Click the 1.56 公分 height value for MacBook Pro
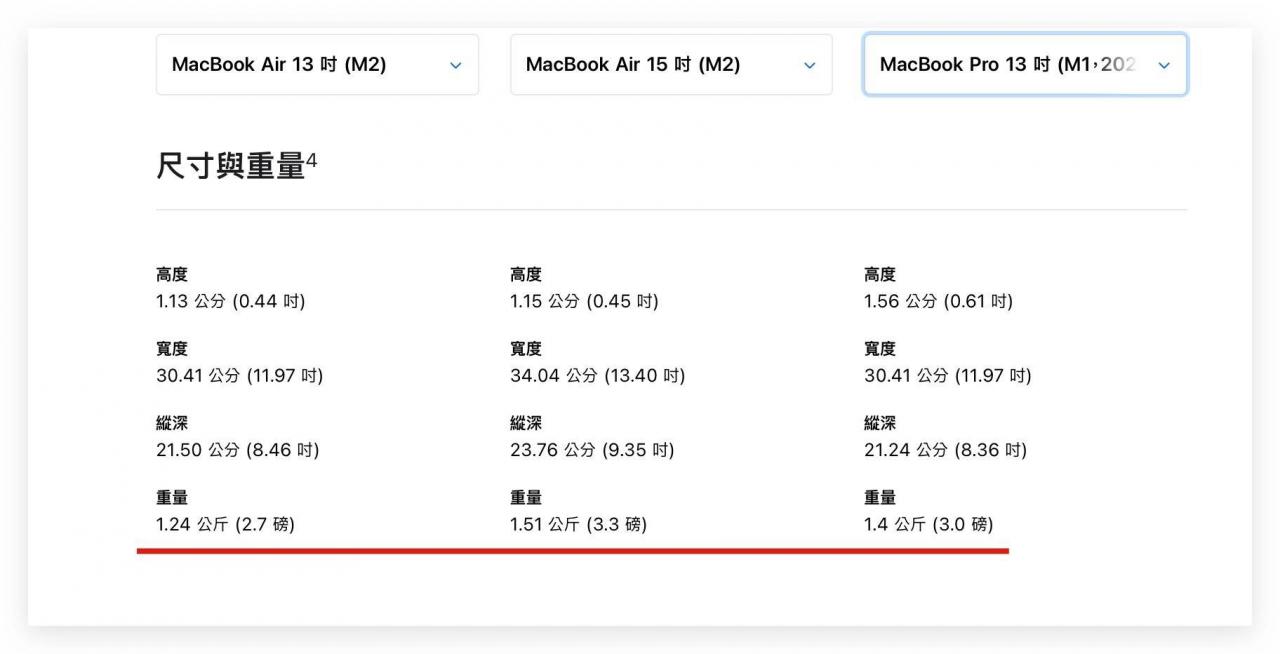 click(x=938, y=301)
